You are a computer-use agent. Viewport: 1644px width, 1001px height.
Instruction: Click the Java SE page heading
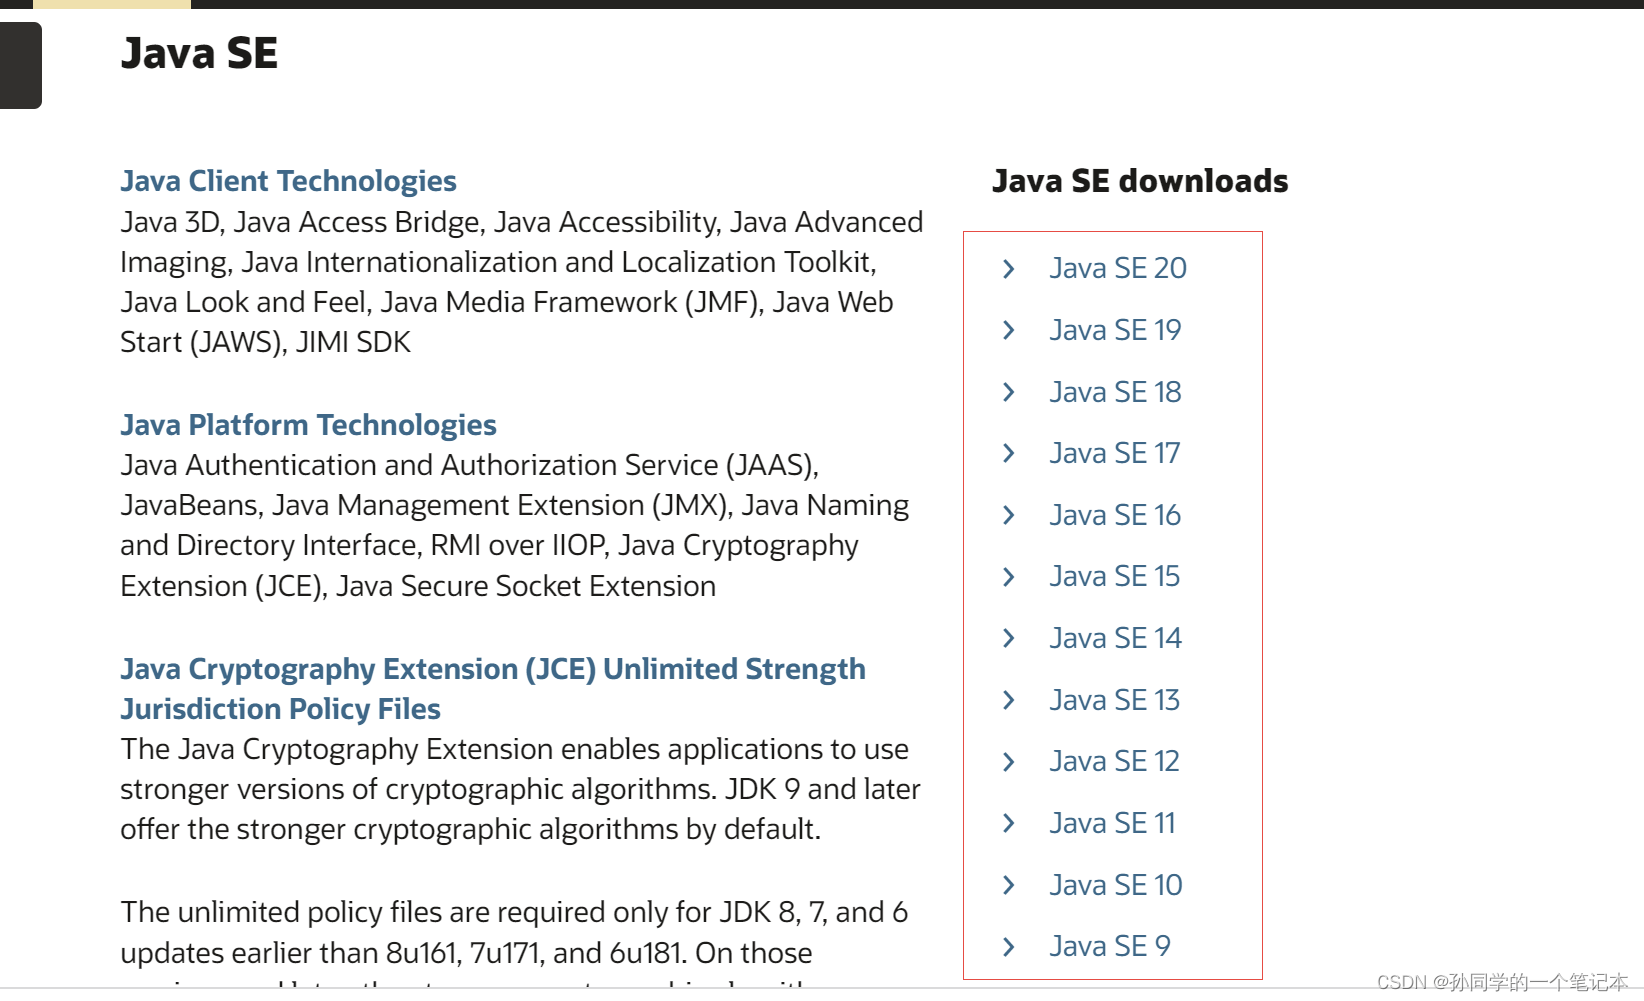[x=199, y=53]
